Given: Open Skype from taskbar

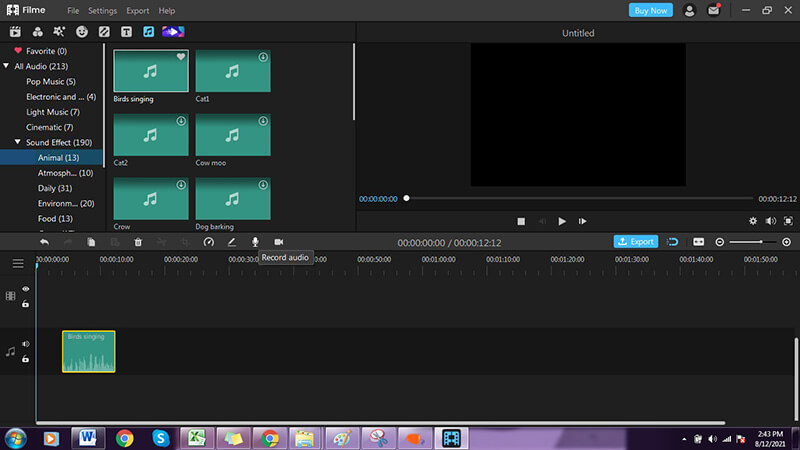Looking at the screenshot, I should [161, 438].
